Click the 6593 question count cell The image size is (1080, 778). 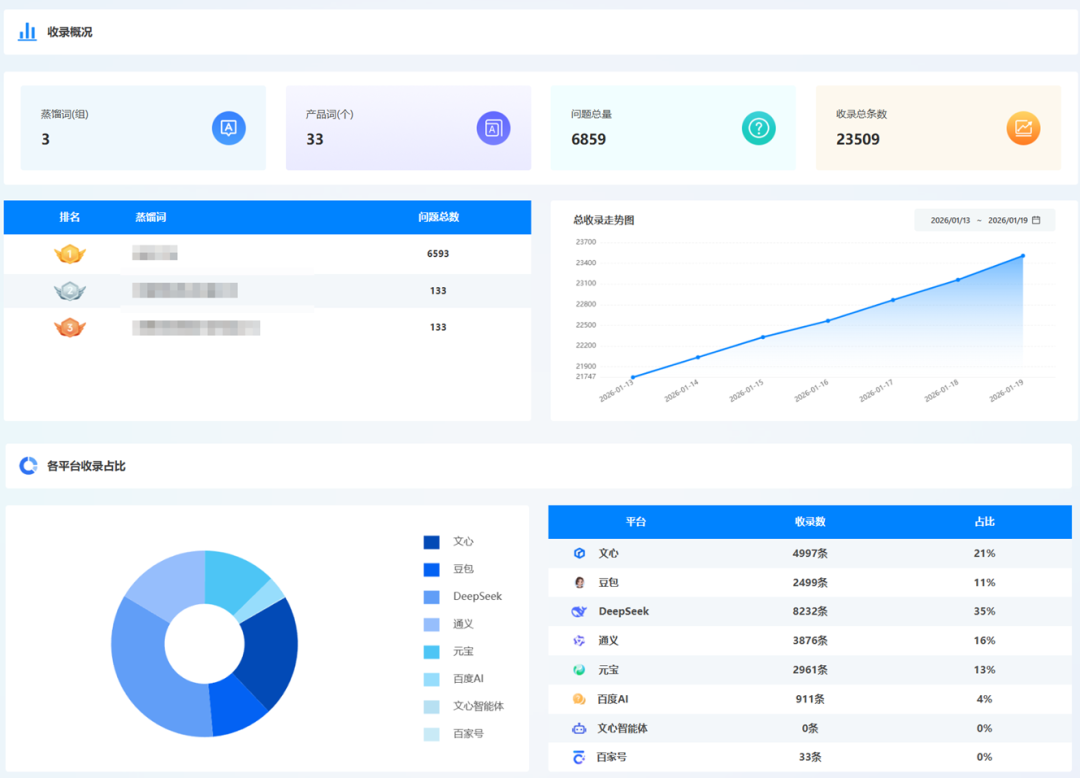(x=438, y=254)
